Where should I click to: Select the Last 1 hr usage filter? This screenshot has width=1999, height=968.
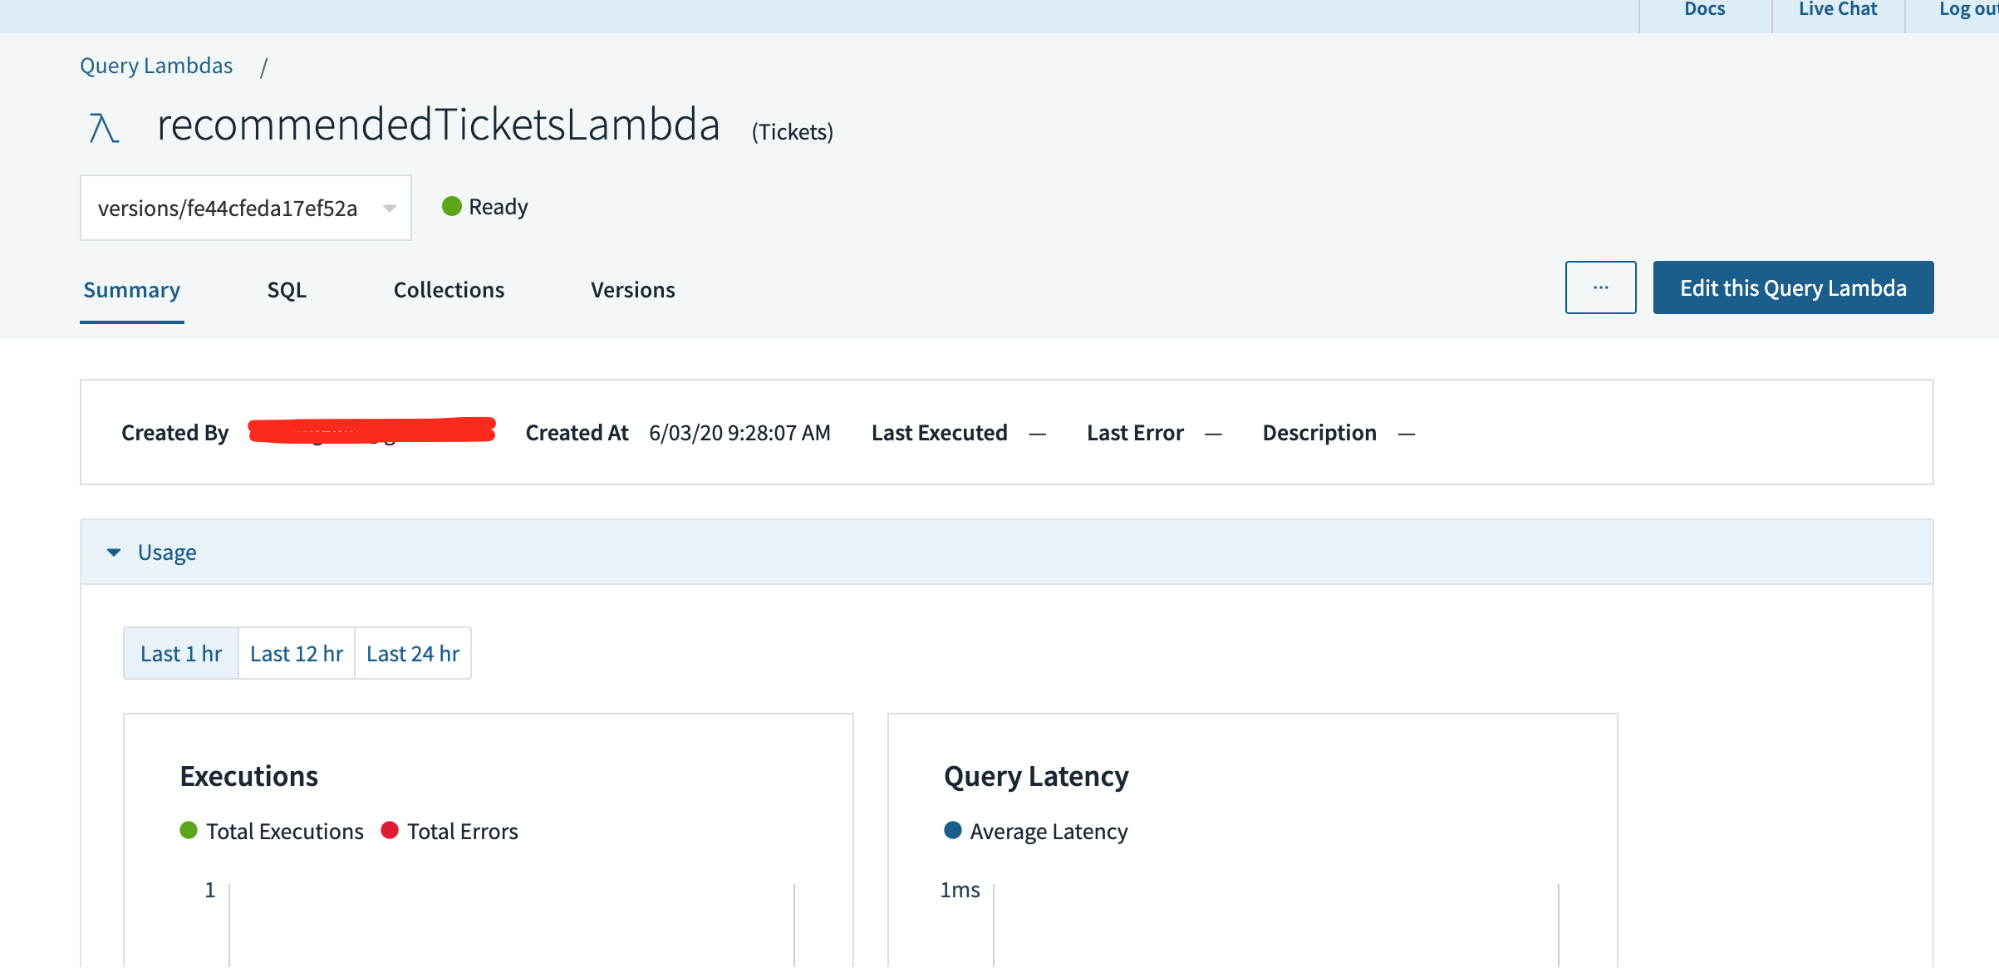pyautogui.click(x=180, y=653)
